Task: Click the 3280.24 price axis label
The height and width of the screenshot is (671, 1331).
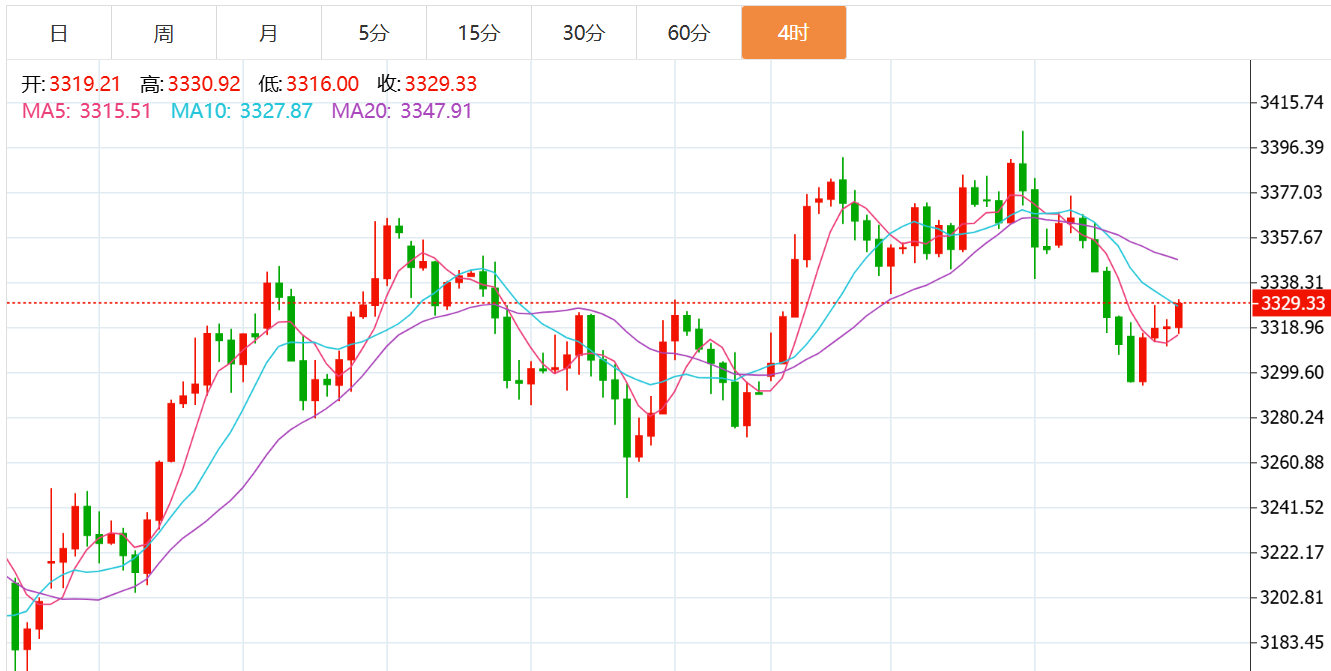Action: [1292, 418]
